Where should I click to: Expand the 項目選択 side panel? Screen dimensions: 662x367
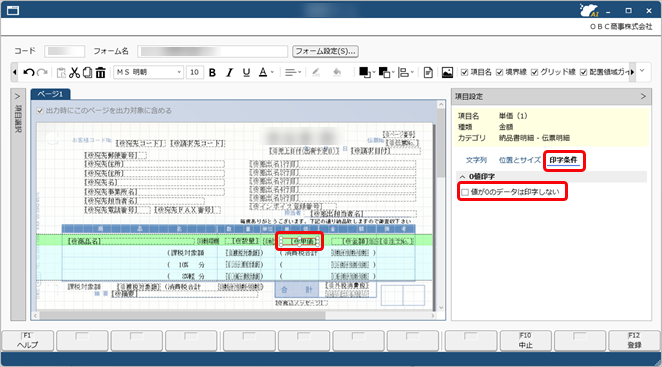[17, 96]
